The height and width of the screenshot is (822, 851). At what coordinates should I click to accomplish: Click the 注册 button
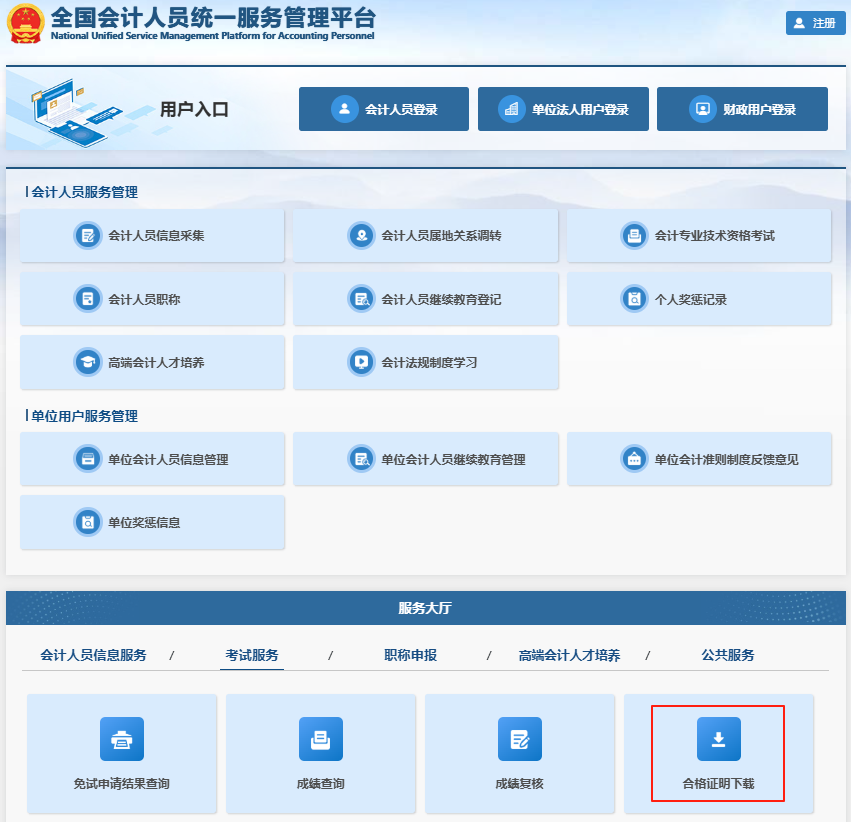[815, 22]
